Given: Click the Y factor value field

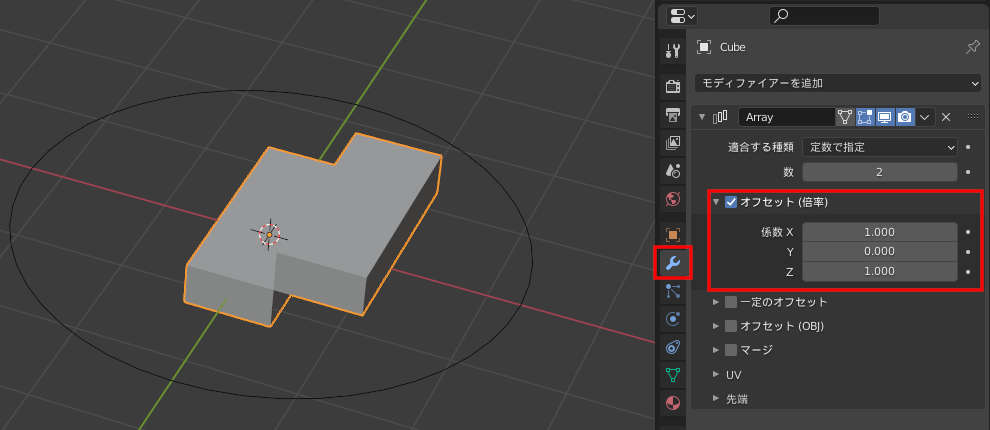Looking at the screenshot, I should pyautogui.click(x=880, y=251).
